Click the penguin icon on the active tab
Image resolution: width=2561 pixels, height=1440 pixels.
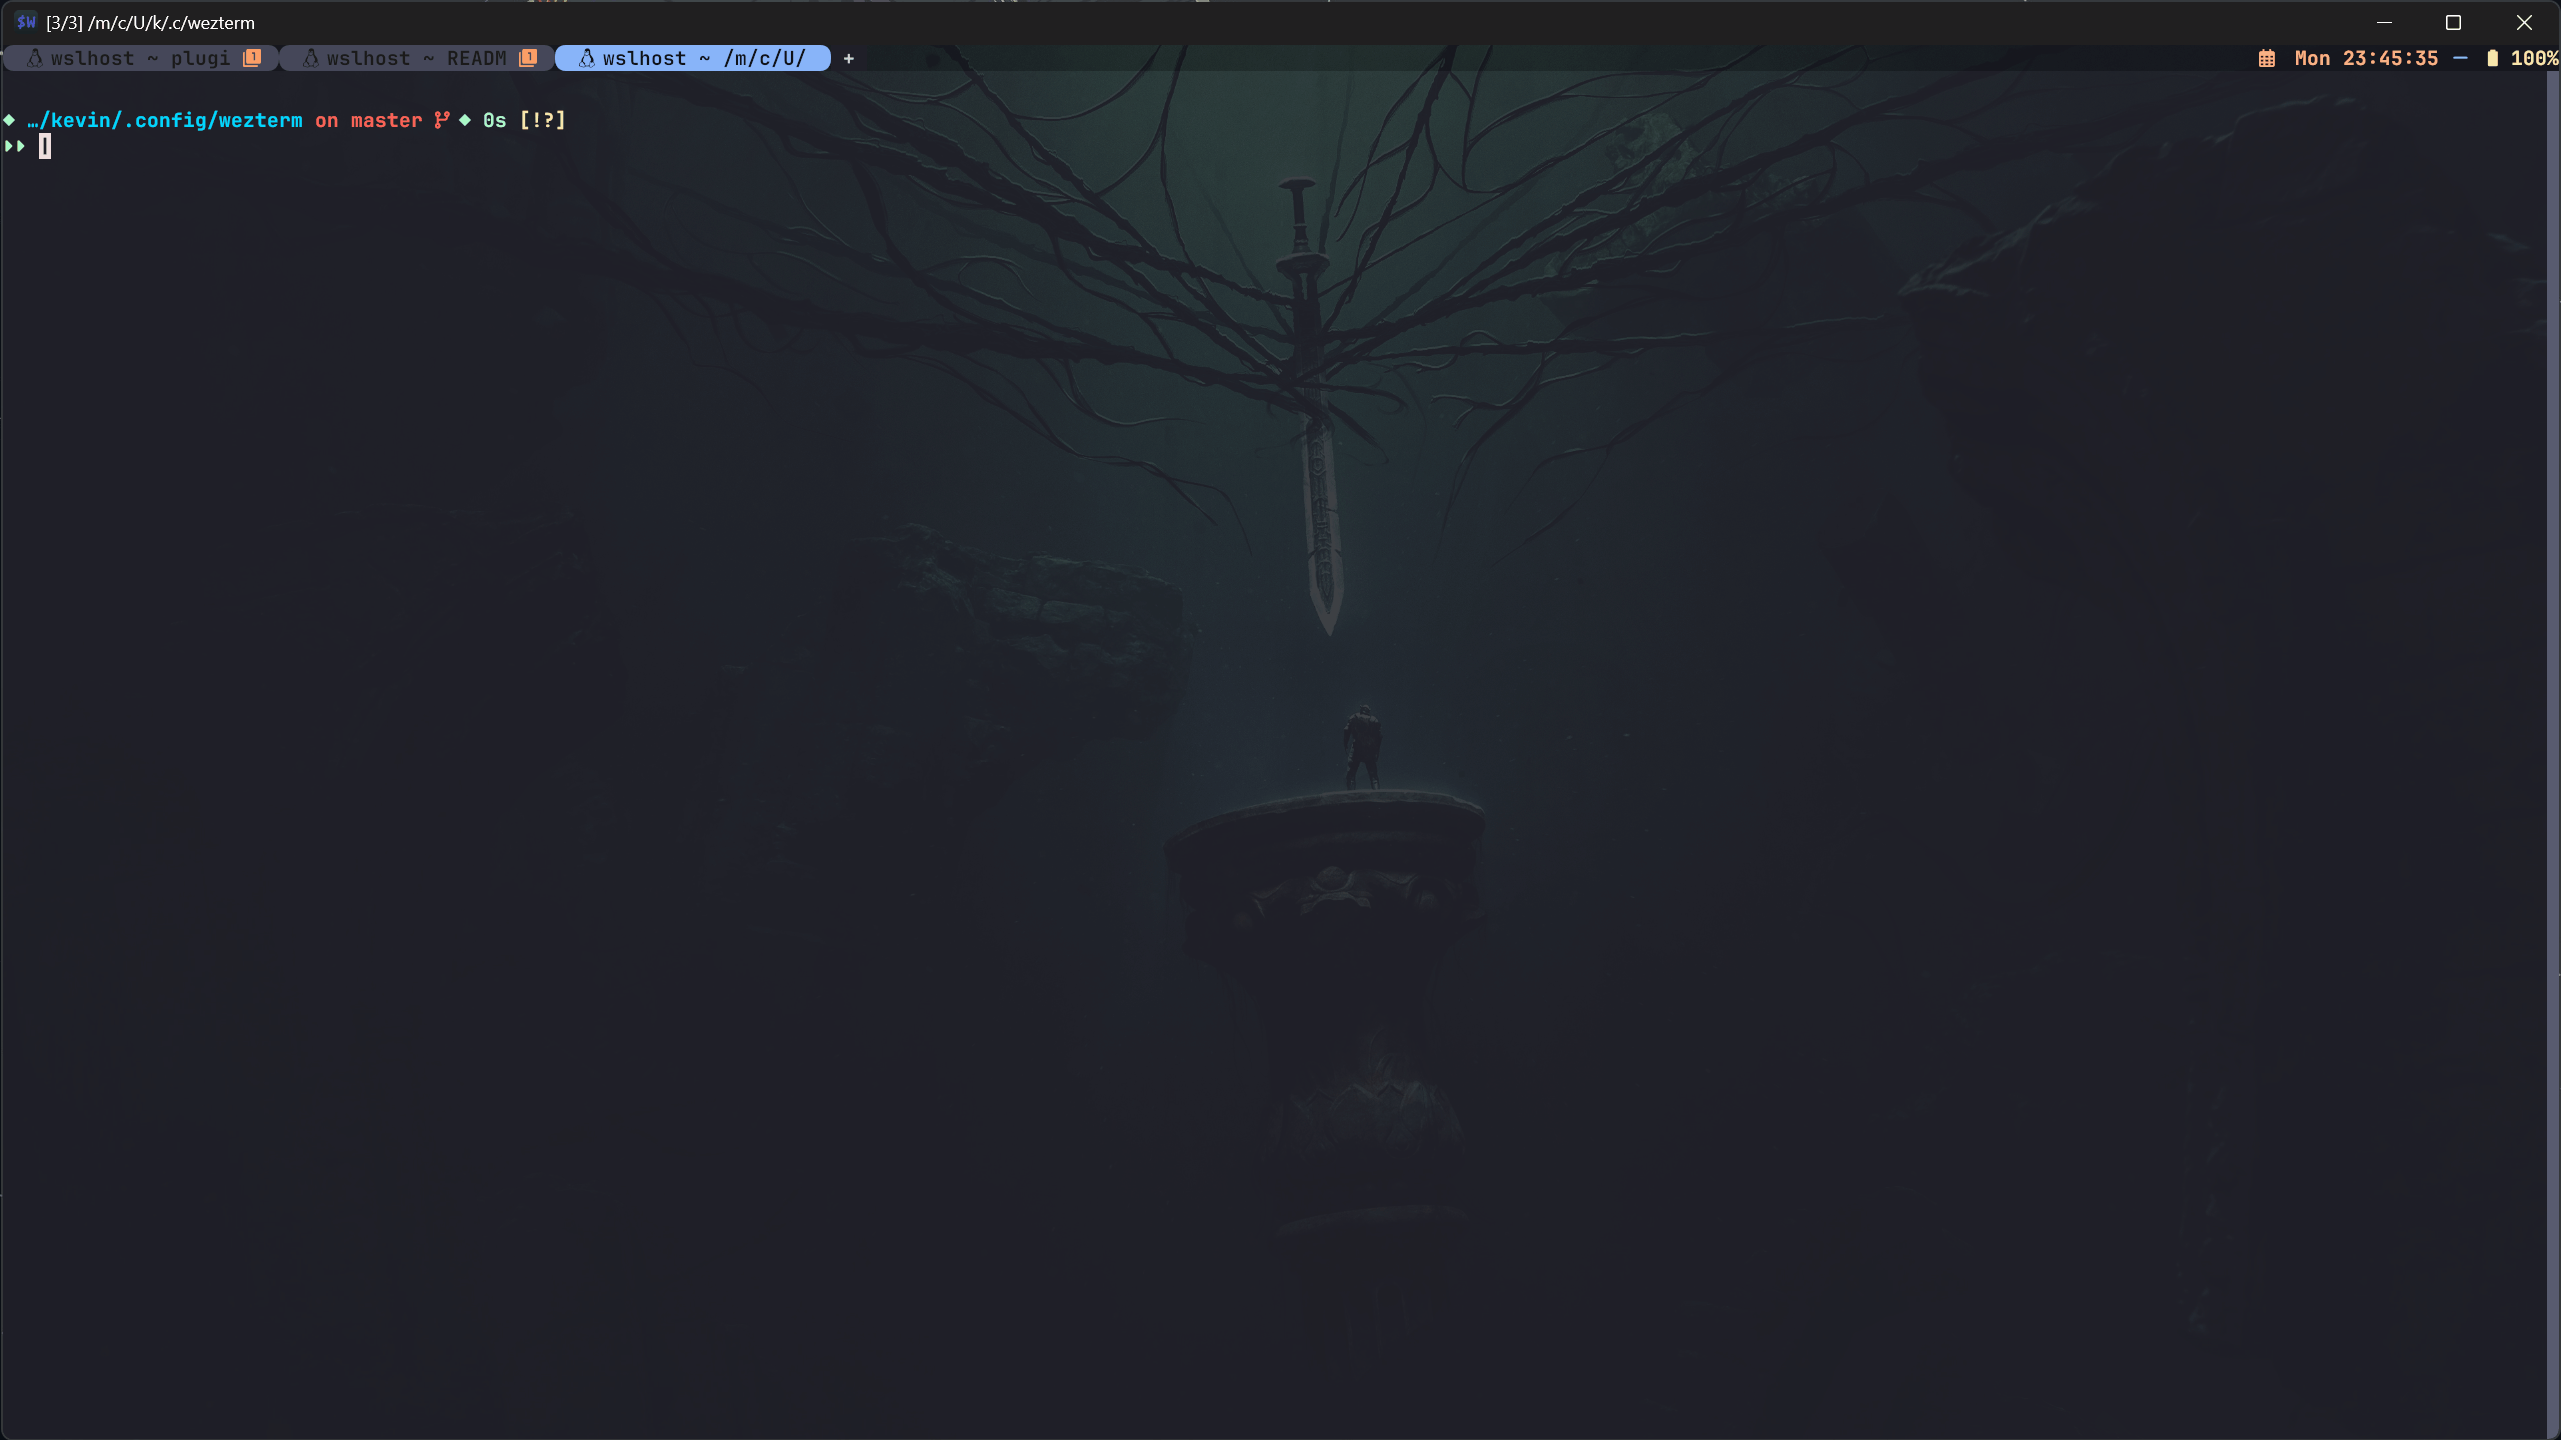coord(587,58)
